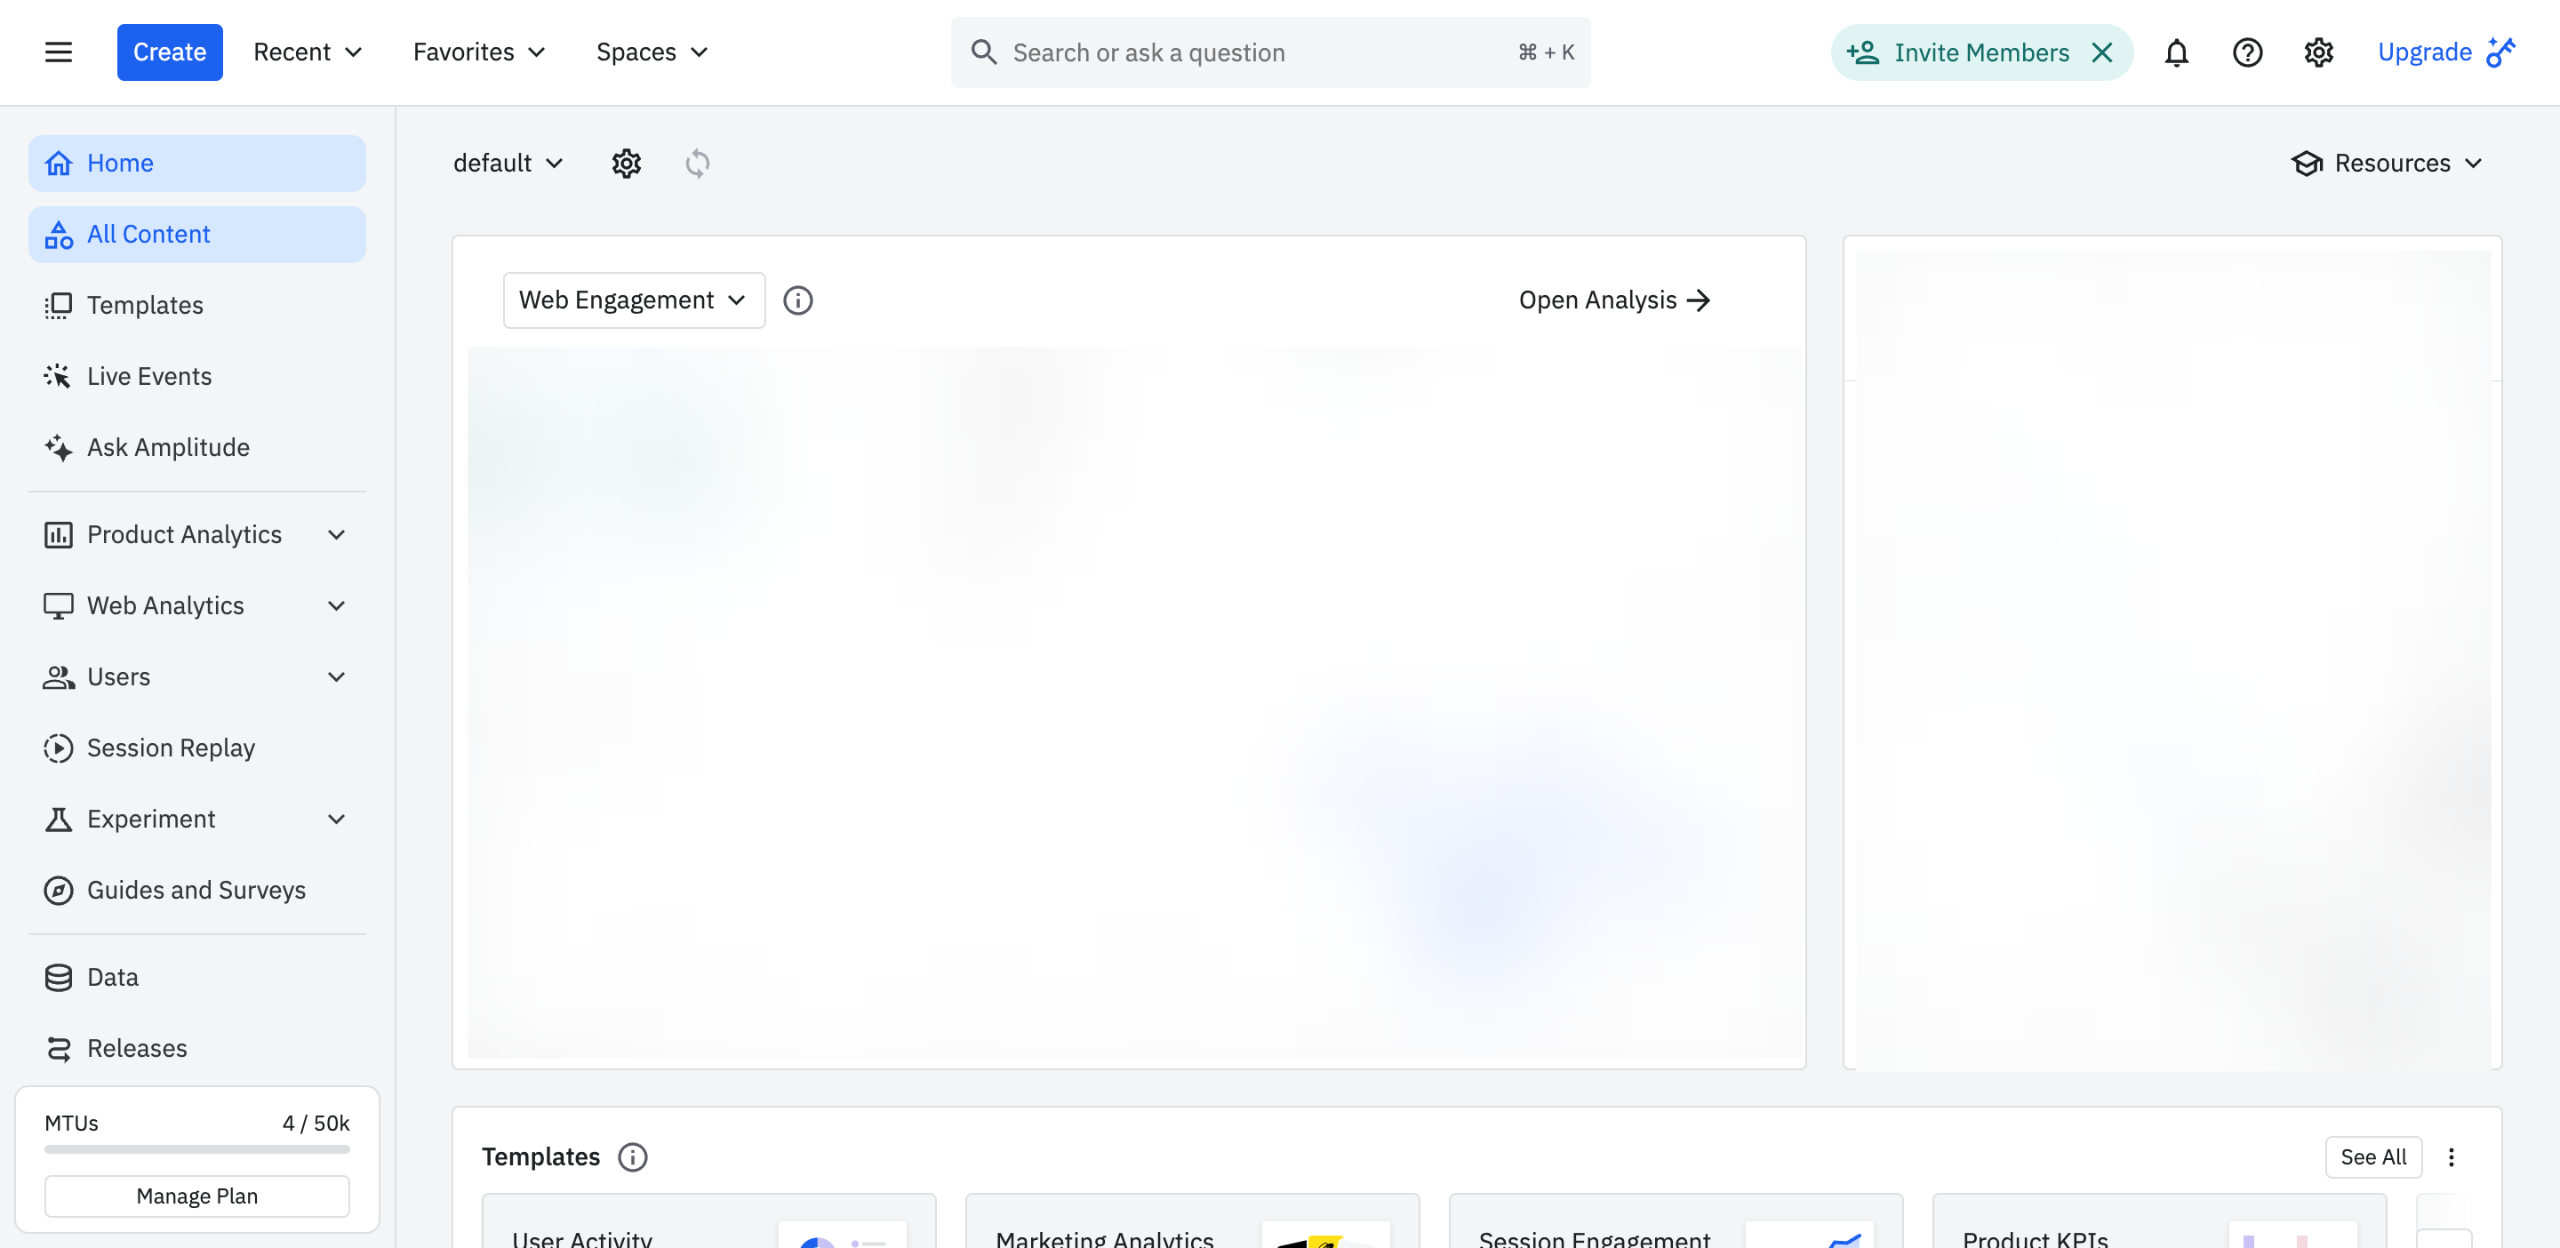Screen dimensions: 2560x1248
Task: Expand Product Analytics in sidebar
Action: [336, 535]
